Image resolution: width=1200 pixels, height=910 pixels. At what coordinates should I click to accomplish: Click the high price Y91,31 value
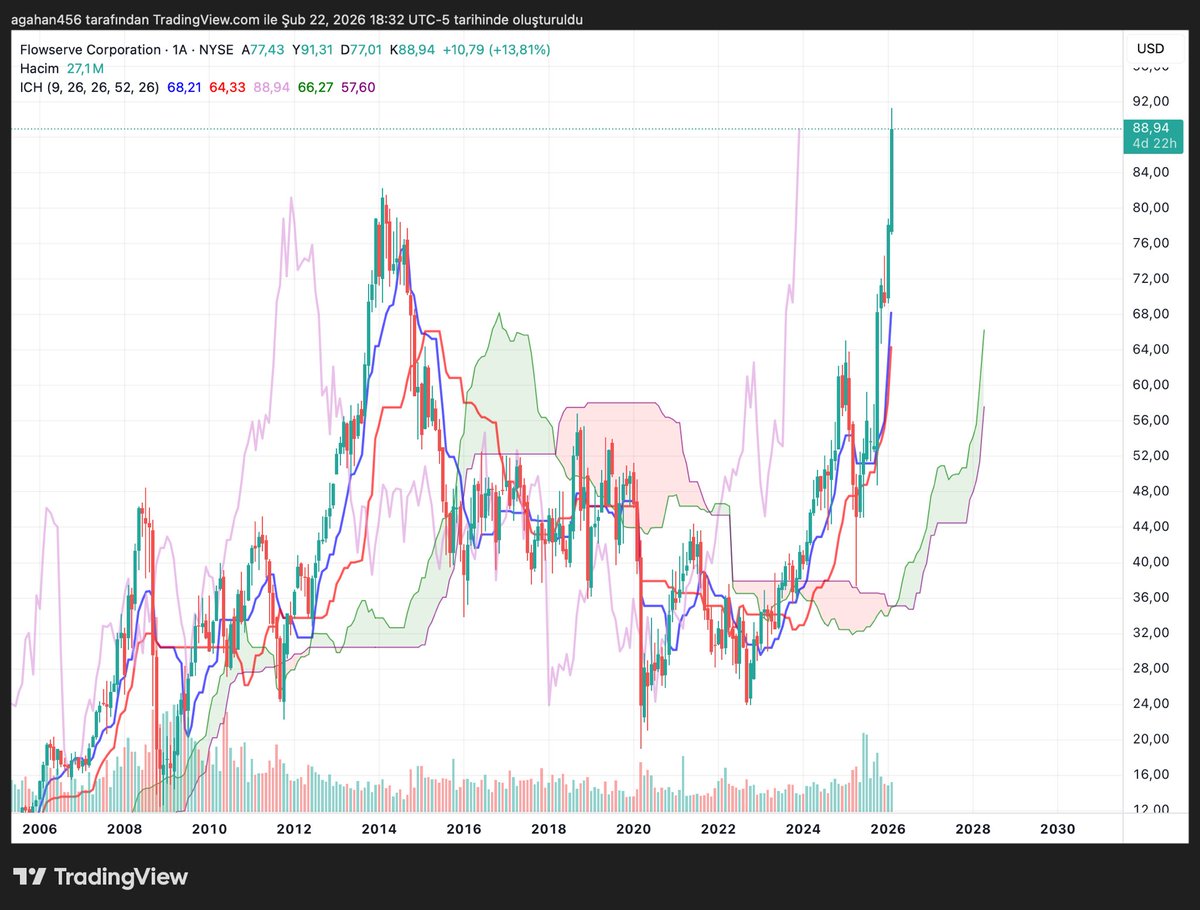coord(313,49)
